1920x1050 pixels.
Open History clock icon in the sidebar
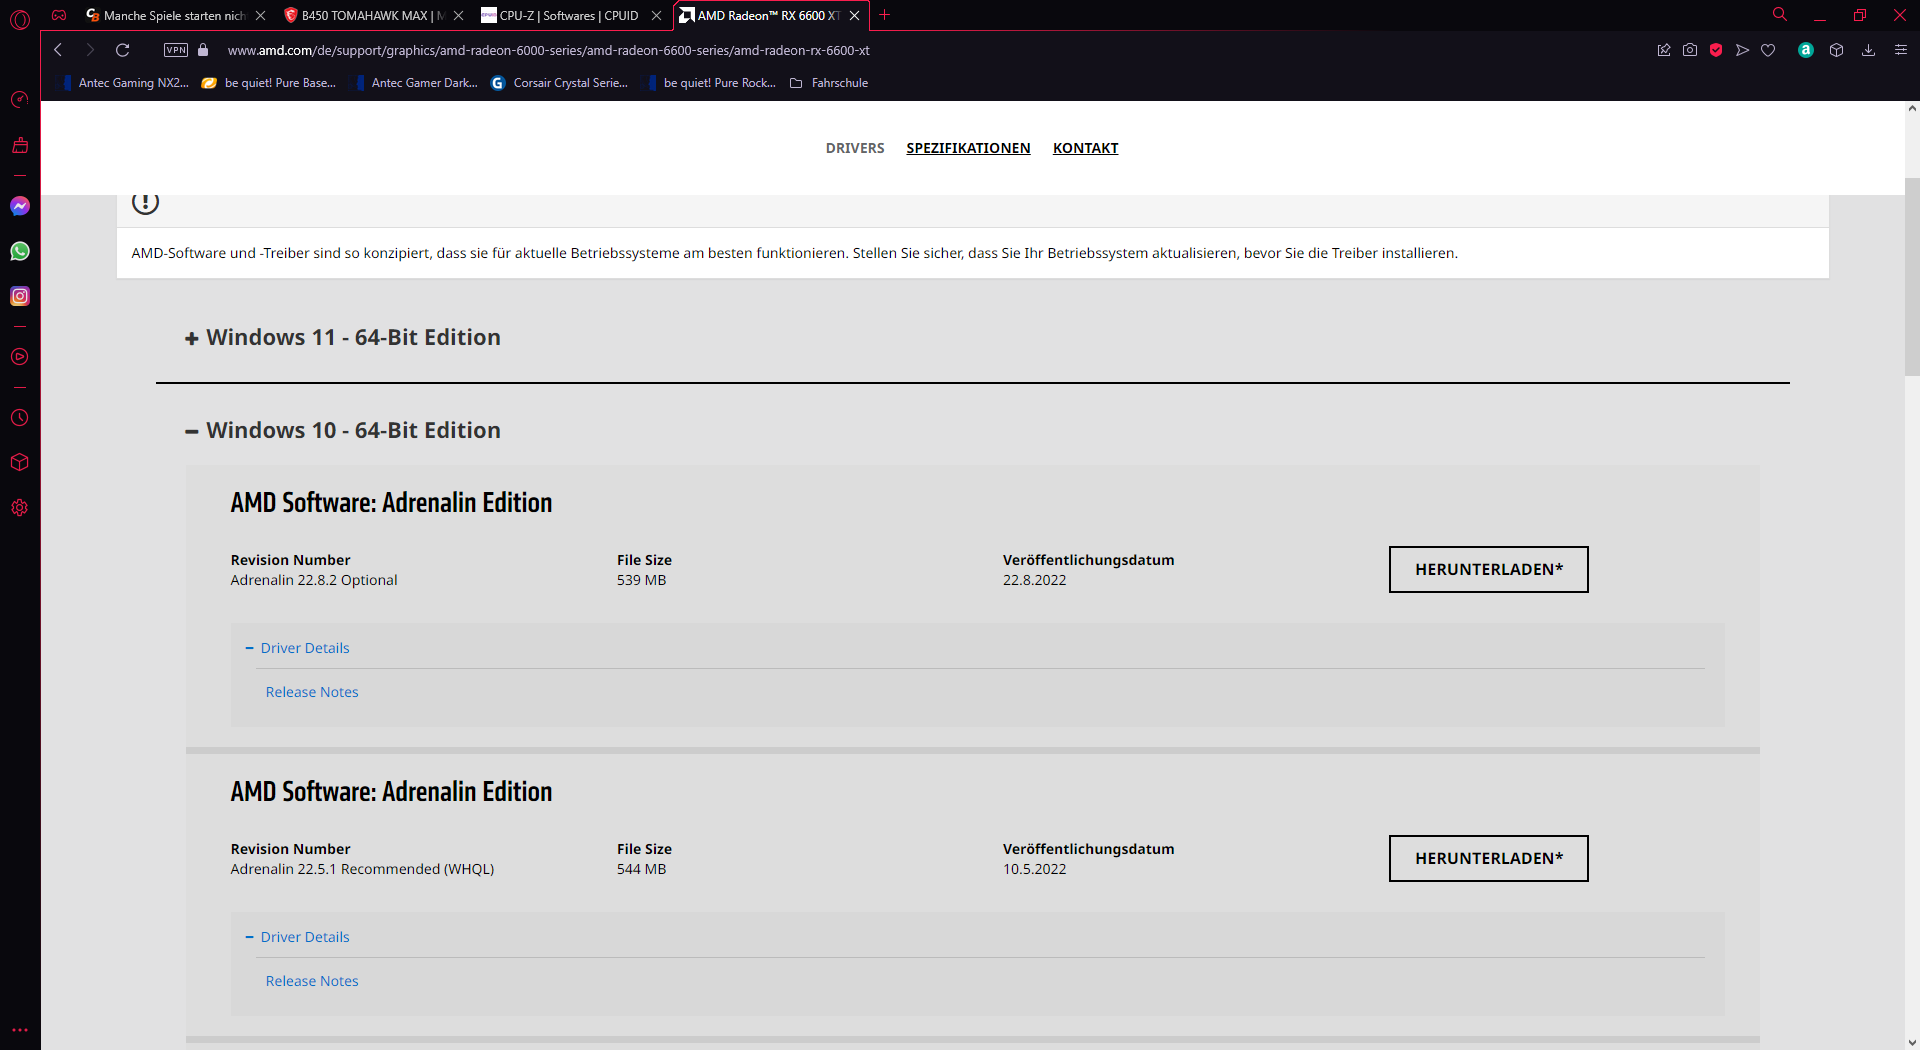[20, 418]
